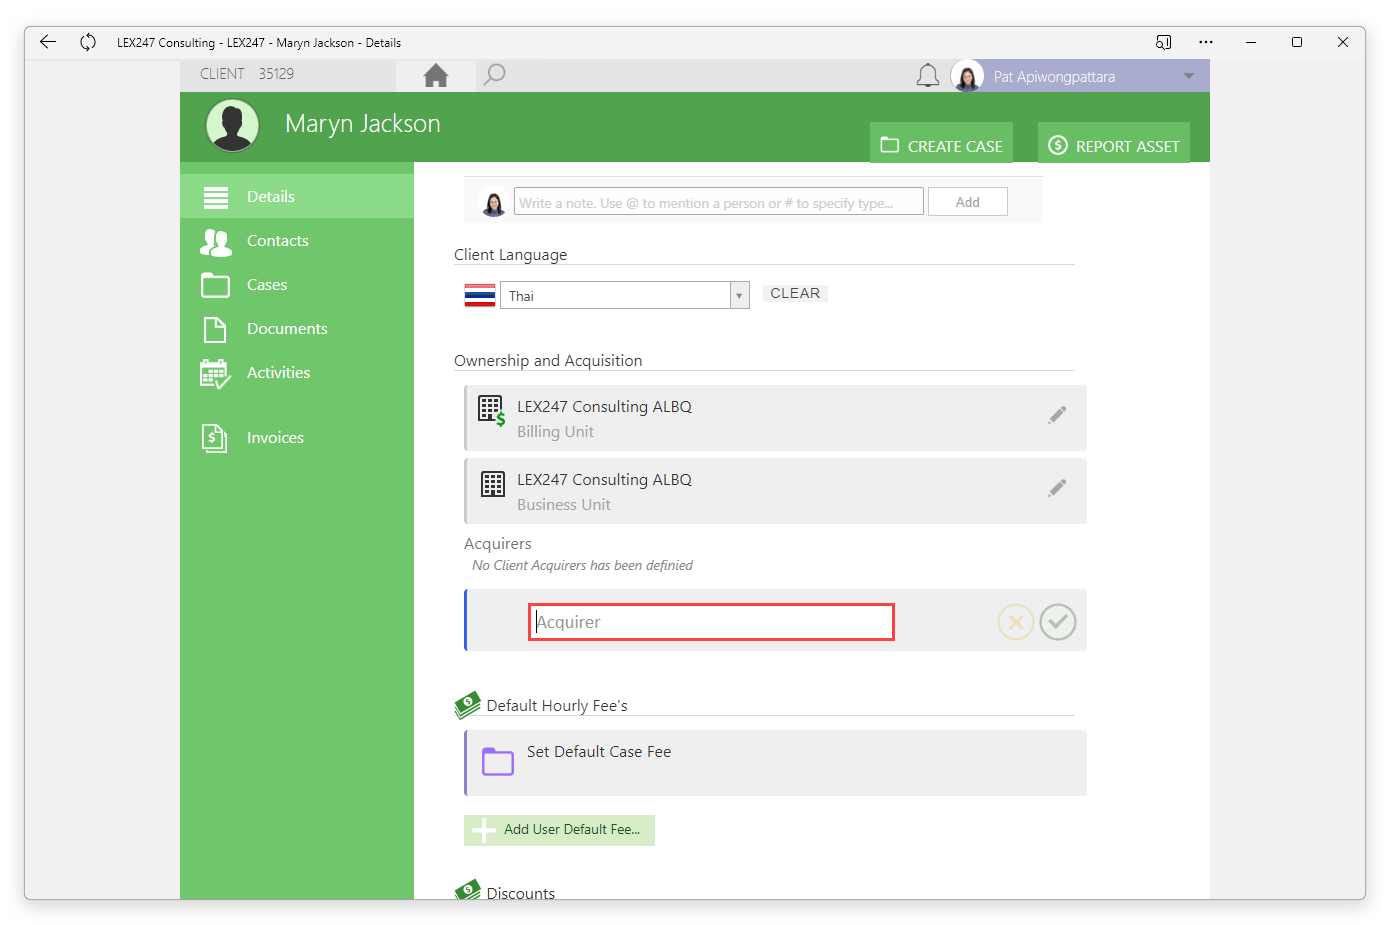Open Documents using the page icon
Image resolution: width=1390 pixels, height=925 pixels.
pos(215,328)
